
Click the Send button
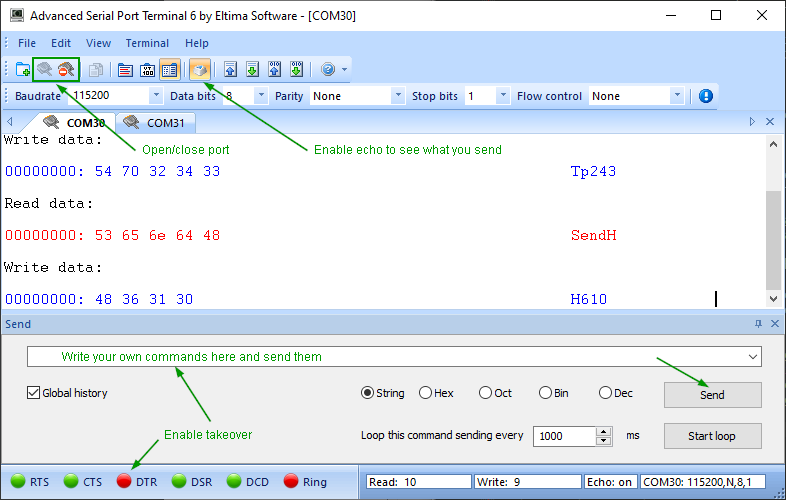point(712,395)
